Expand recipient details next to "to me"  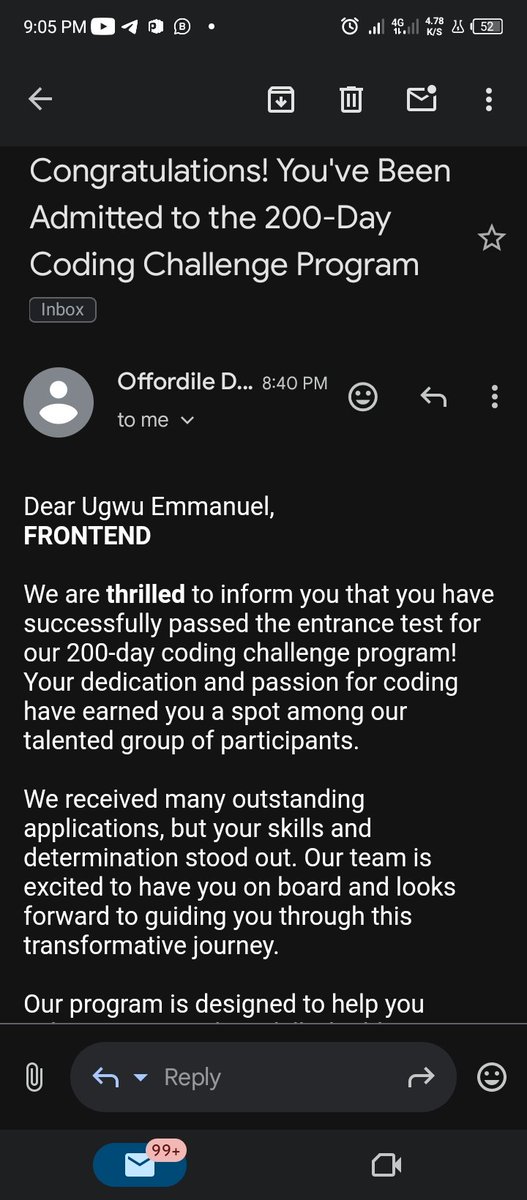(186, 421)
